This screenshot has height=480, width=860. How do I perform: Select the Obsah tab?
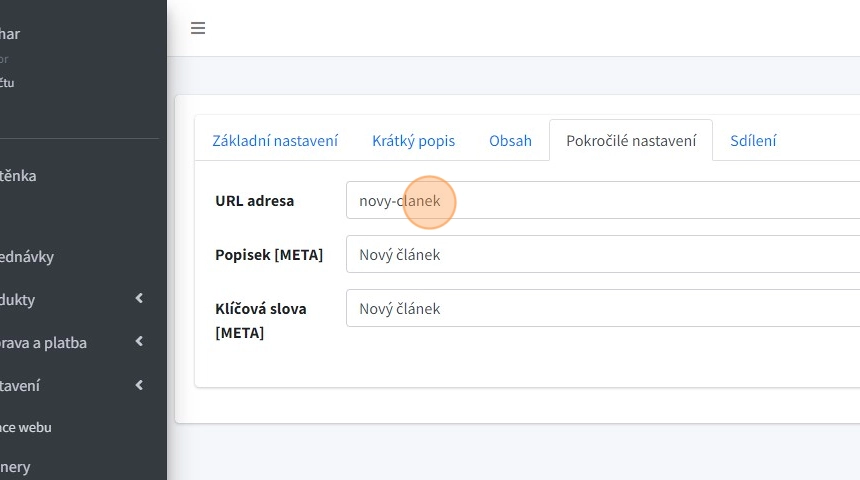pos(510,141)
